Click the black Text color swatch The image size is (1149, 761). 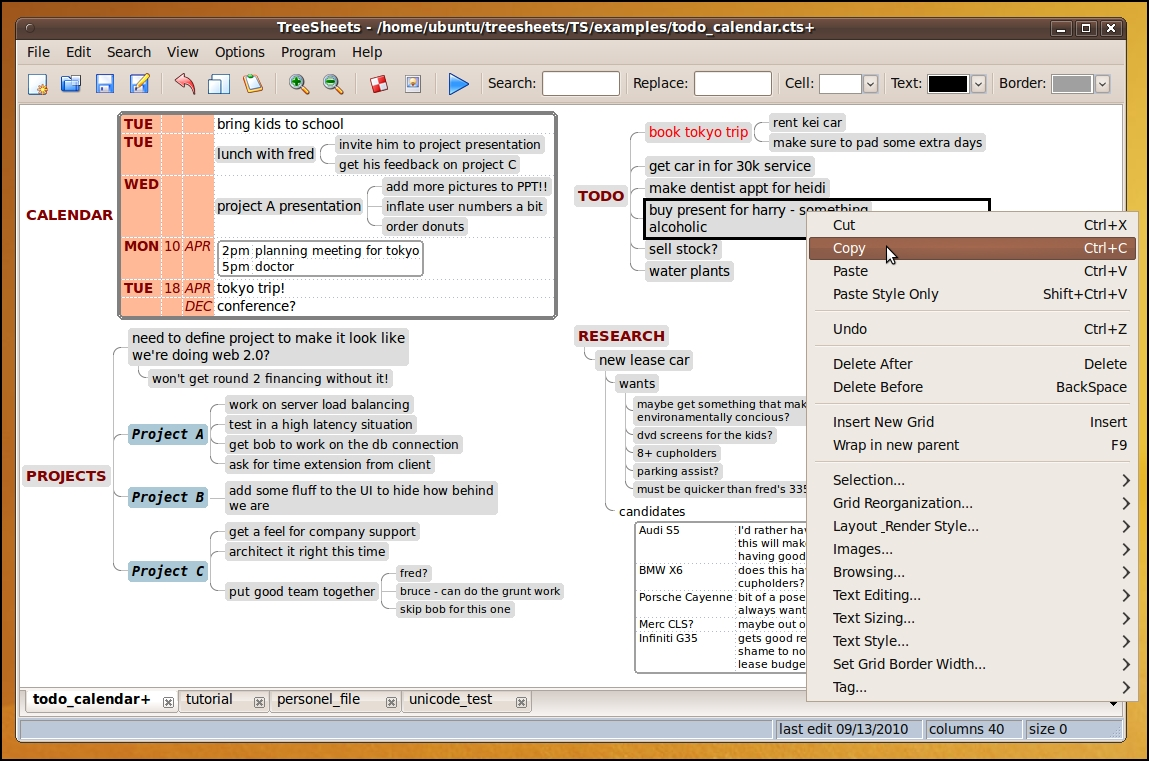(947, 84)
